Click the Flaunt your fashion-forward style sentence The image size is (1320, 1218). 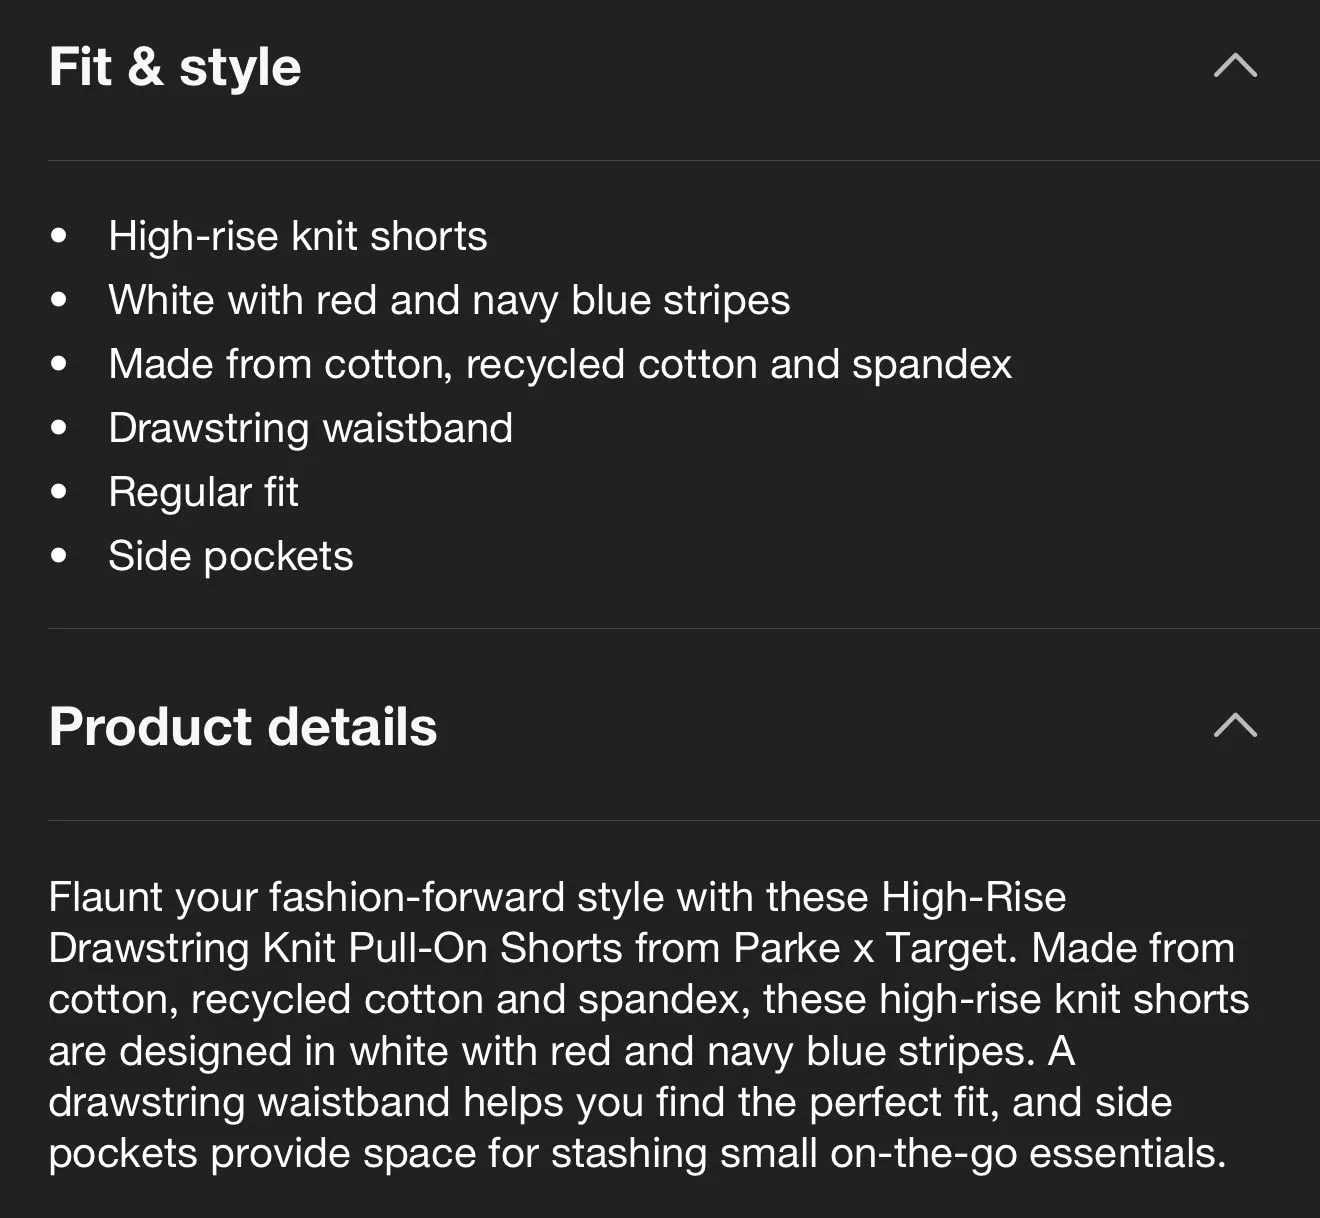pos(356,897)
